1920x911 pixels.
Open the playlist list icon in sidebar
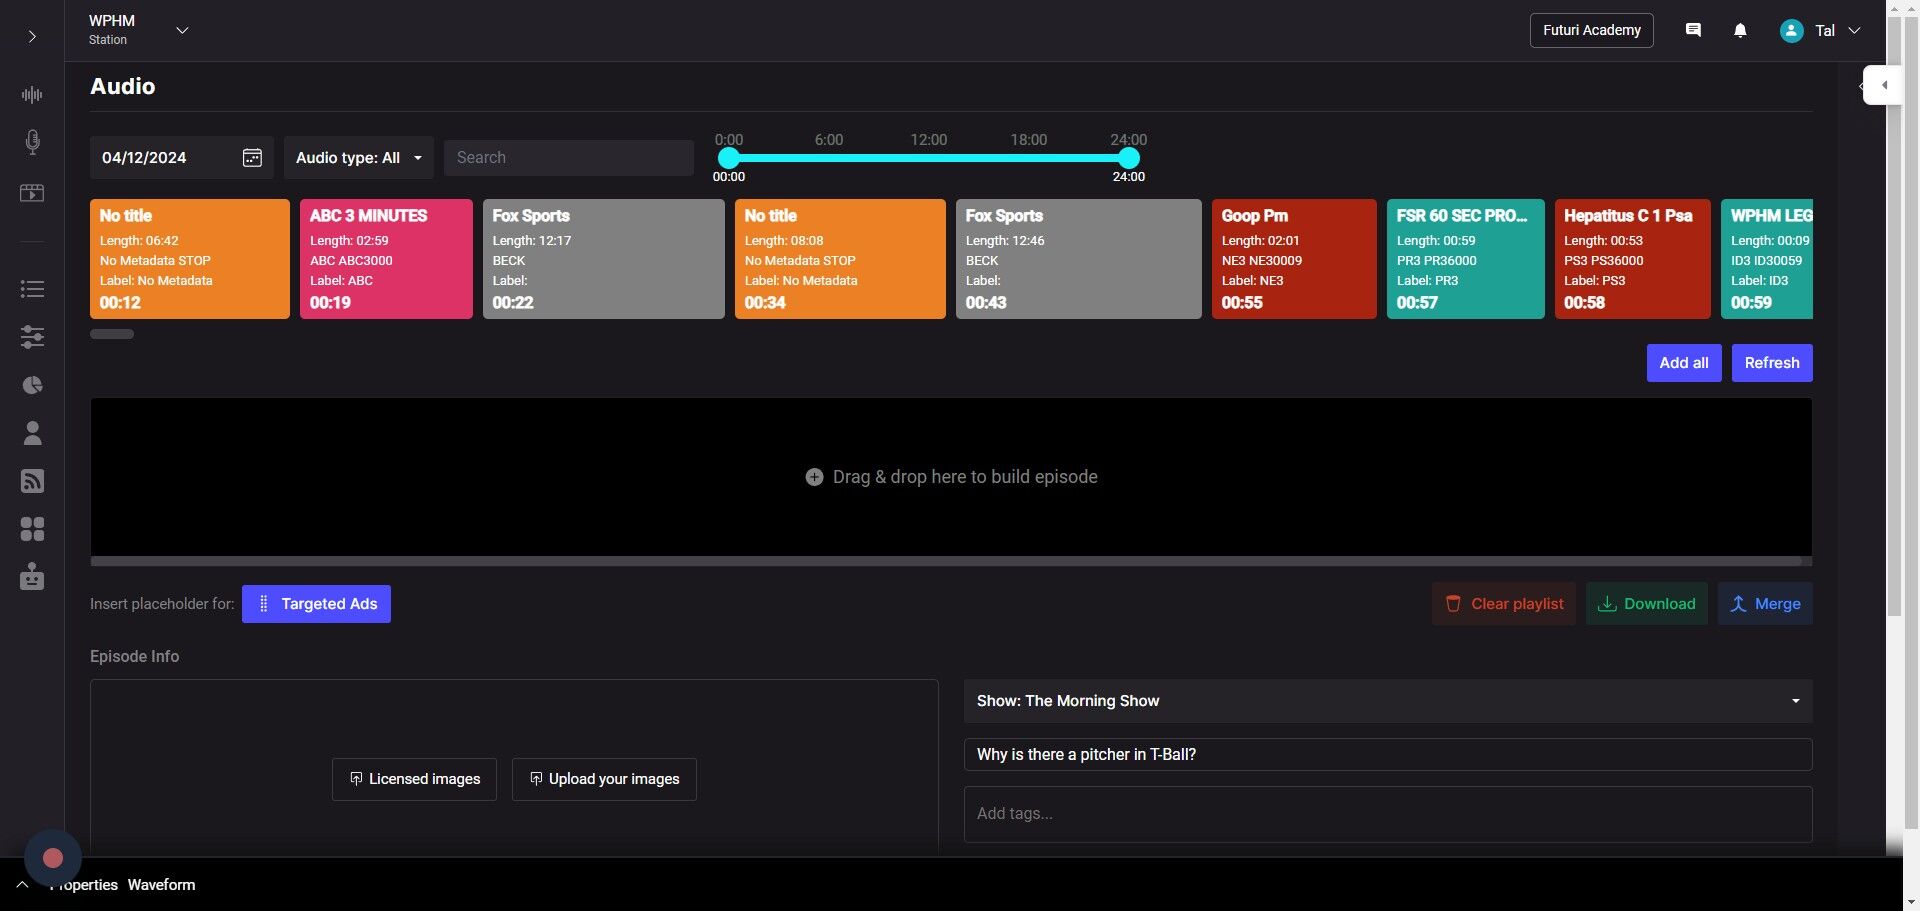pos(32,289)
